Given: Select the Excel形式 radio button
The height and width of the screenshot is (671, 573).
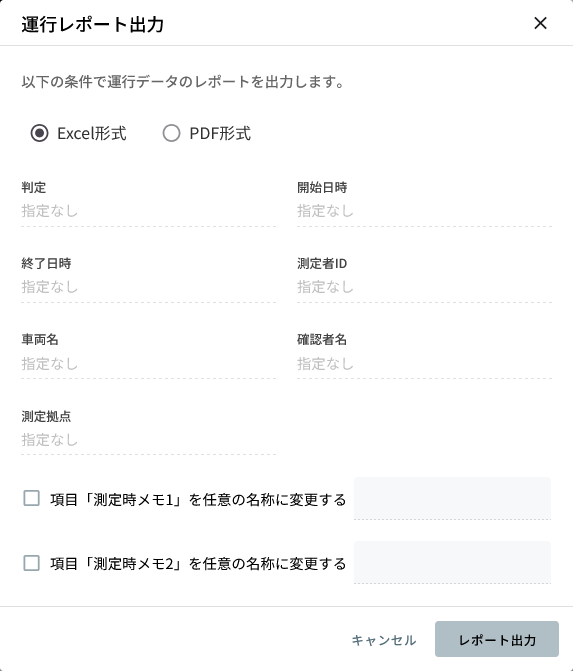Looking at the screenshot, I should 39,133.
